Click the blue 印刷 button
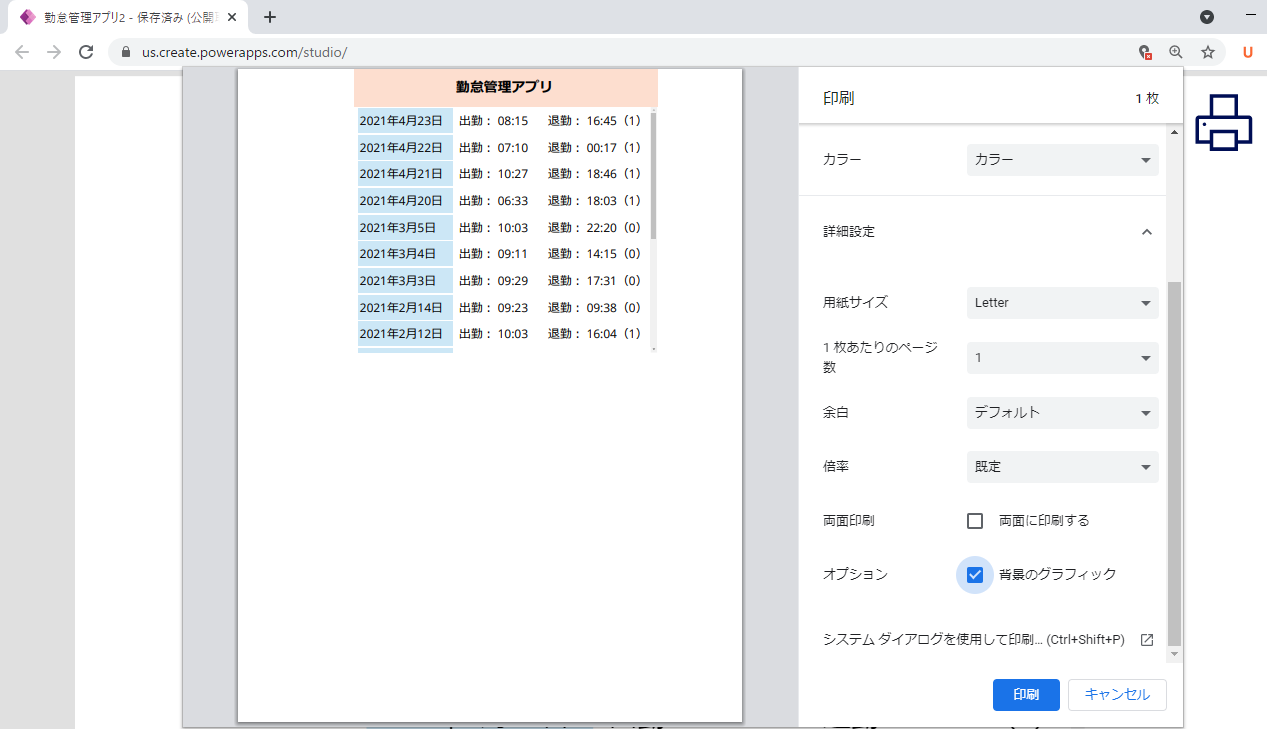The image size is (1267, 729). coord(1026,695)
